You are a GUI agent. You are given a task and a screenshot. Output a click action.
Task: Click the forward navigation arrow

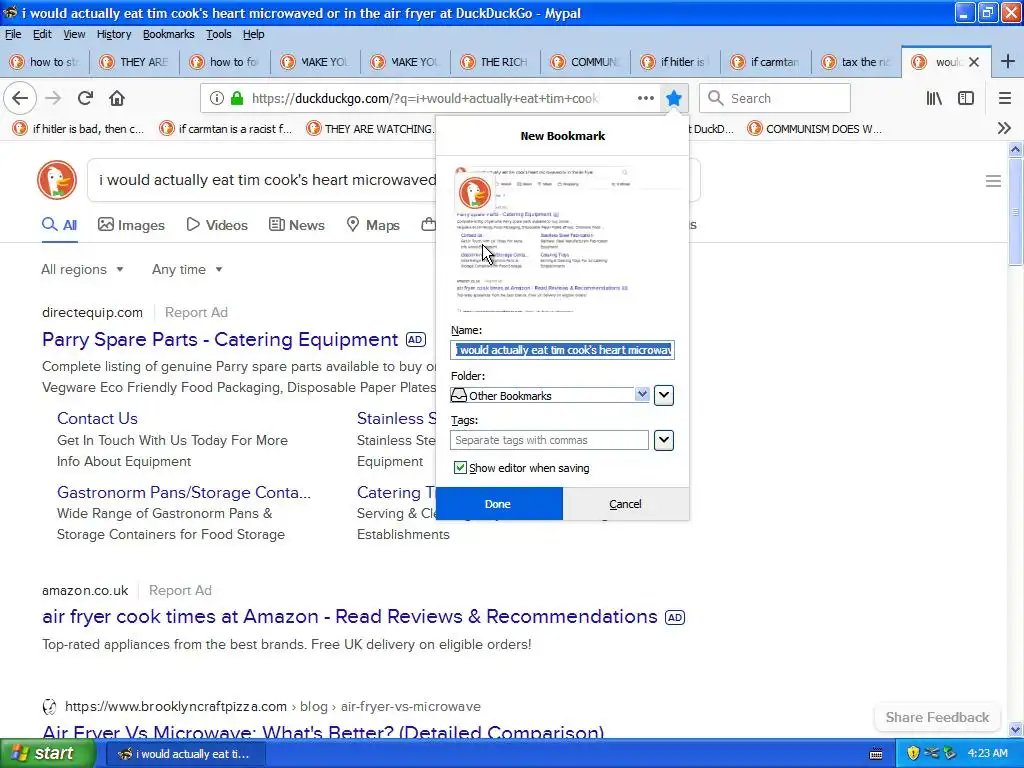coord(53,98)
